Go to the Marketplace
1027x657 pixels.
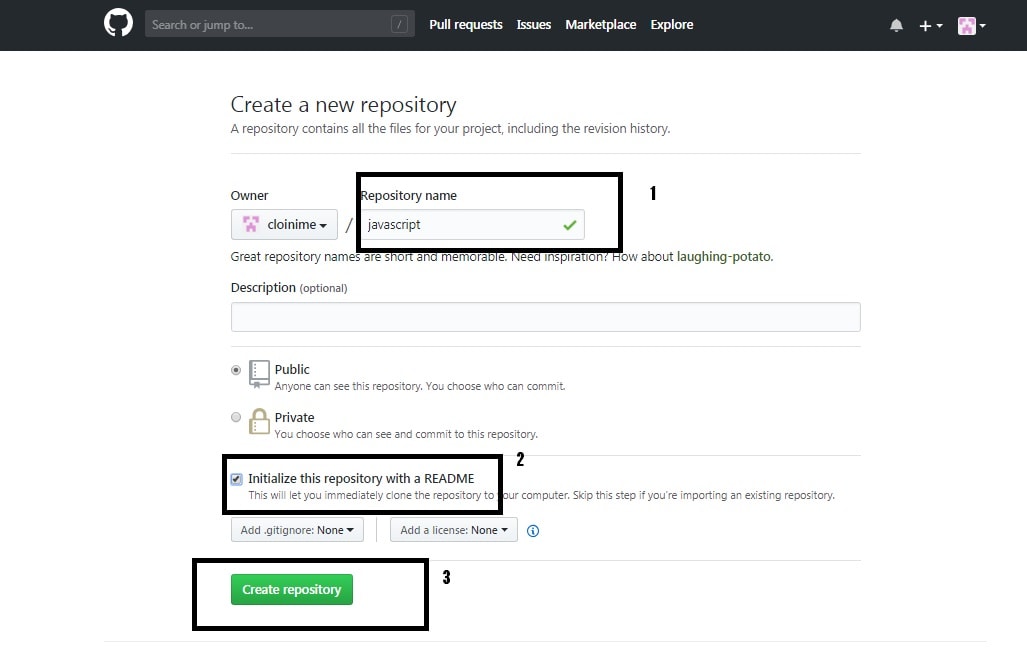point(600,24)
